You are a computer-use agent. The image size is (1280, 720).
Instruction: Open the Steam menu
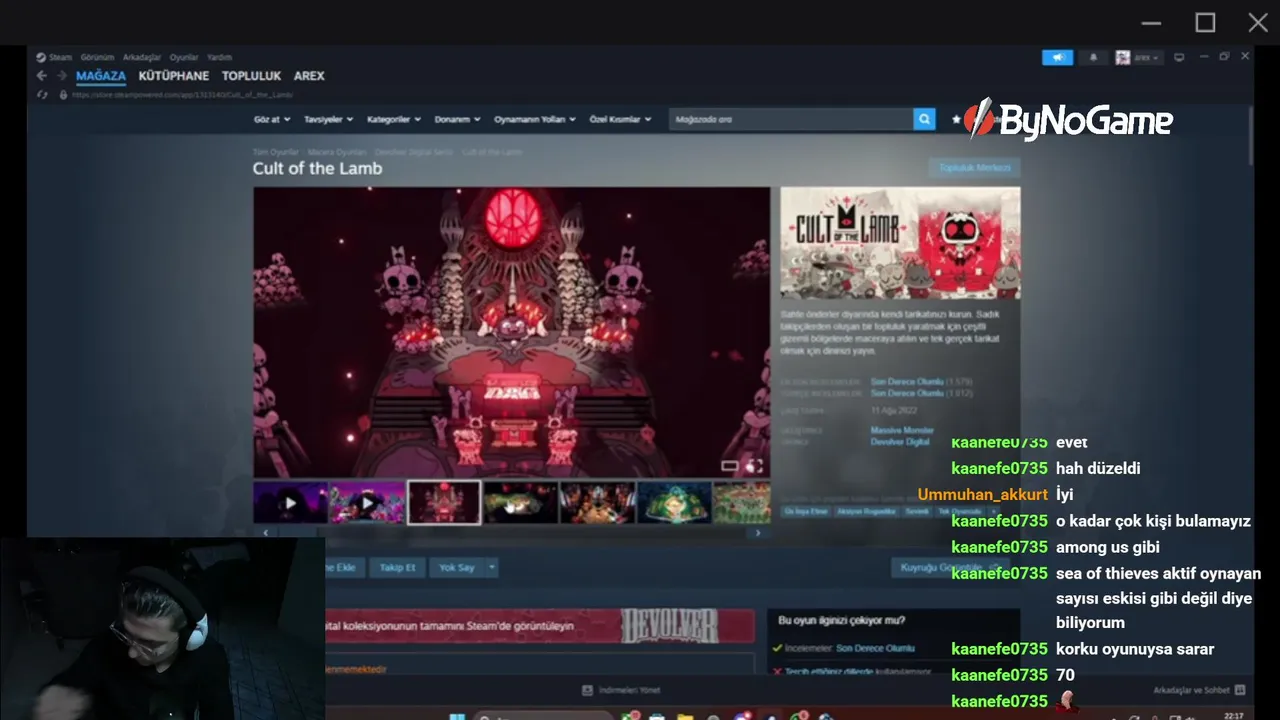pyautogui.click(x=55, y=57)
